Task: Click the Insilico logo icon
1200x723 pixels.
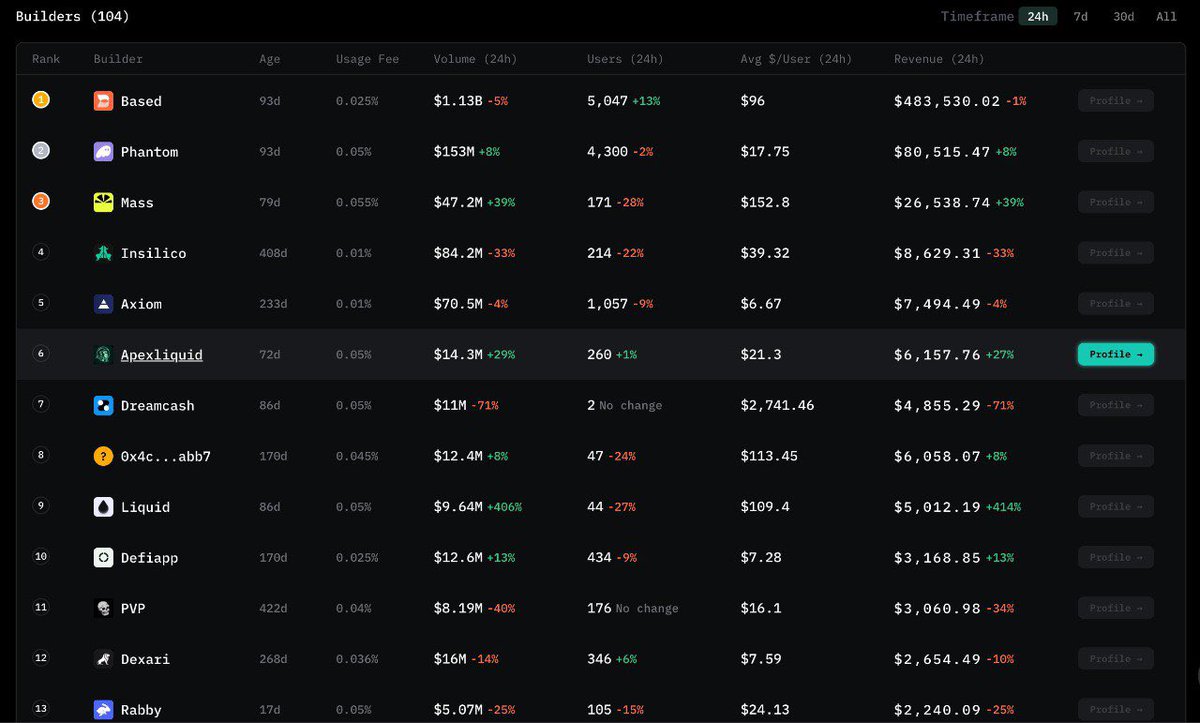Action: [x=103, y=253]
